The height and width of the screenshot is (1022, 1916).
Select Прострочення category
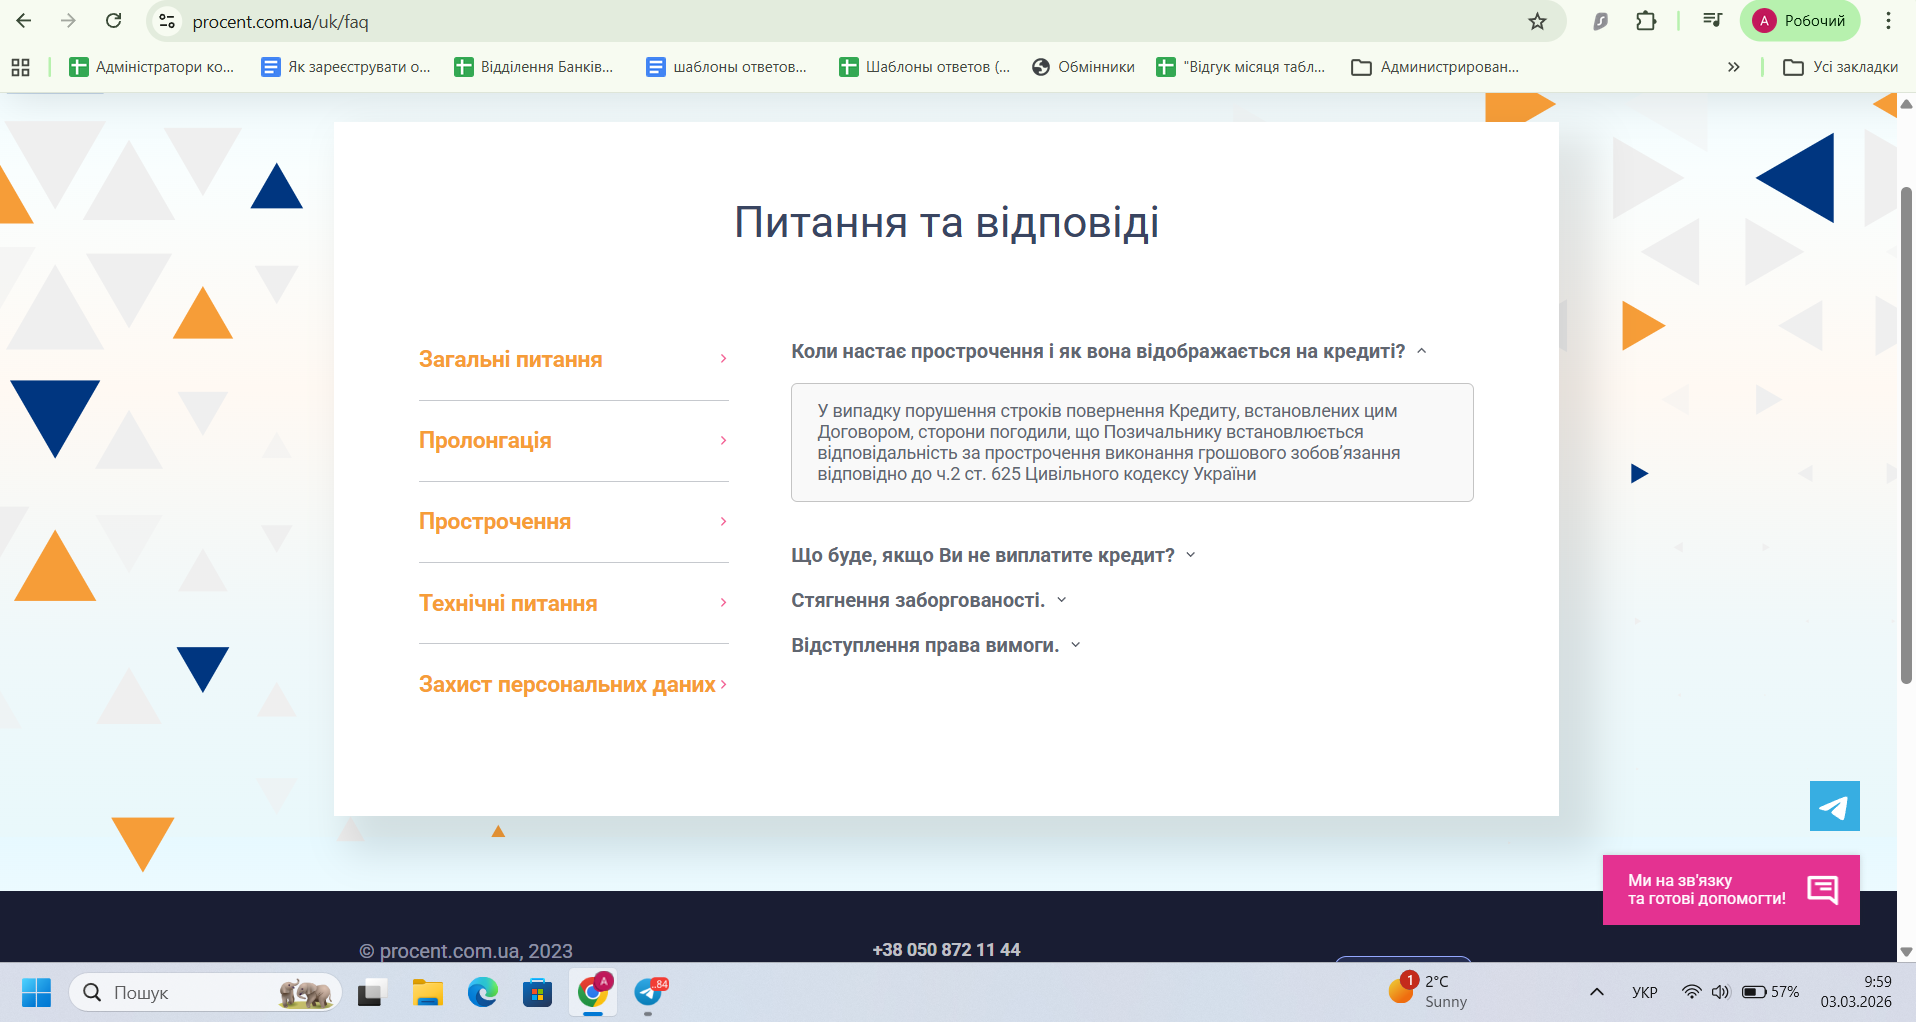(x=495, y=522)
